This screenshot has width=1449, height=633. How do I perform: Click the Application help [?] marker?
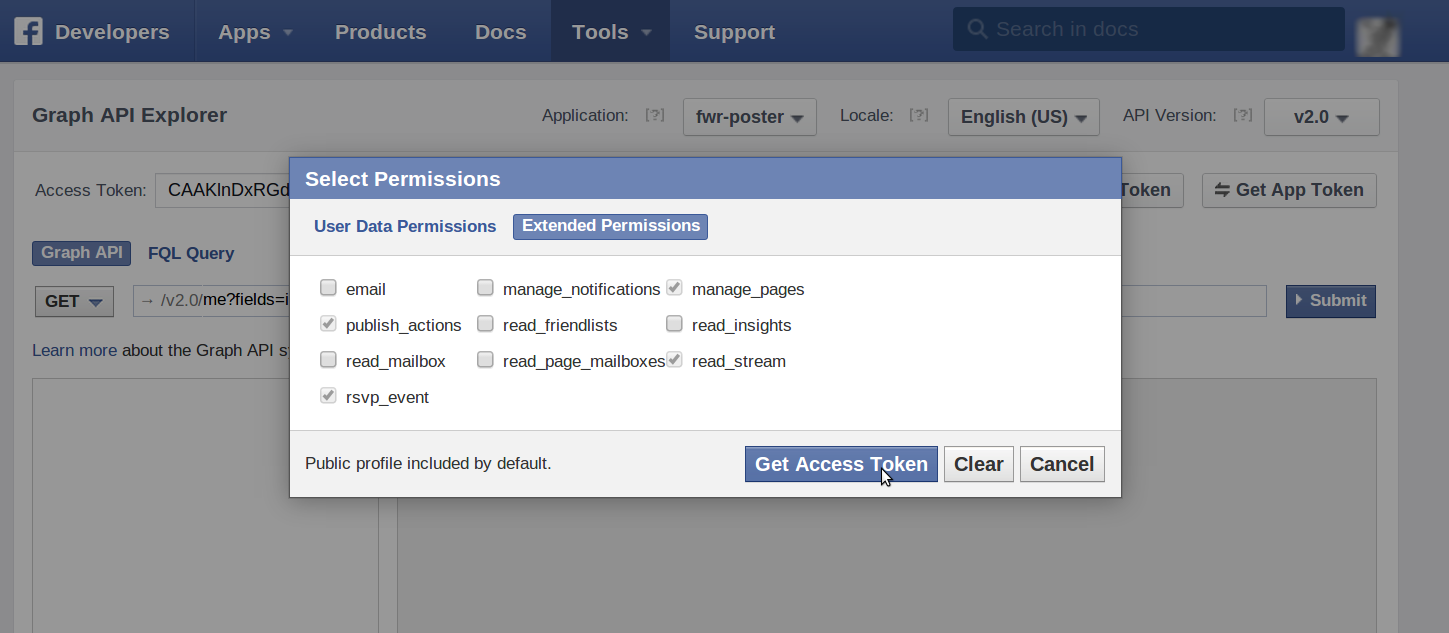[x=655, y=116]
